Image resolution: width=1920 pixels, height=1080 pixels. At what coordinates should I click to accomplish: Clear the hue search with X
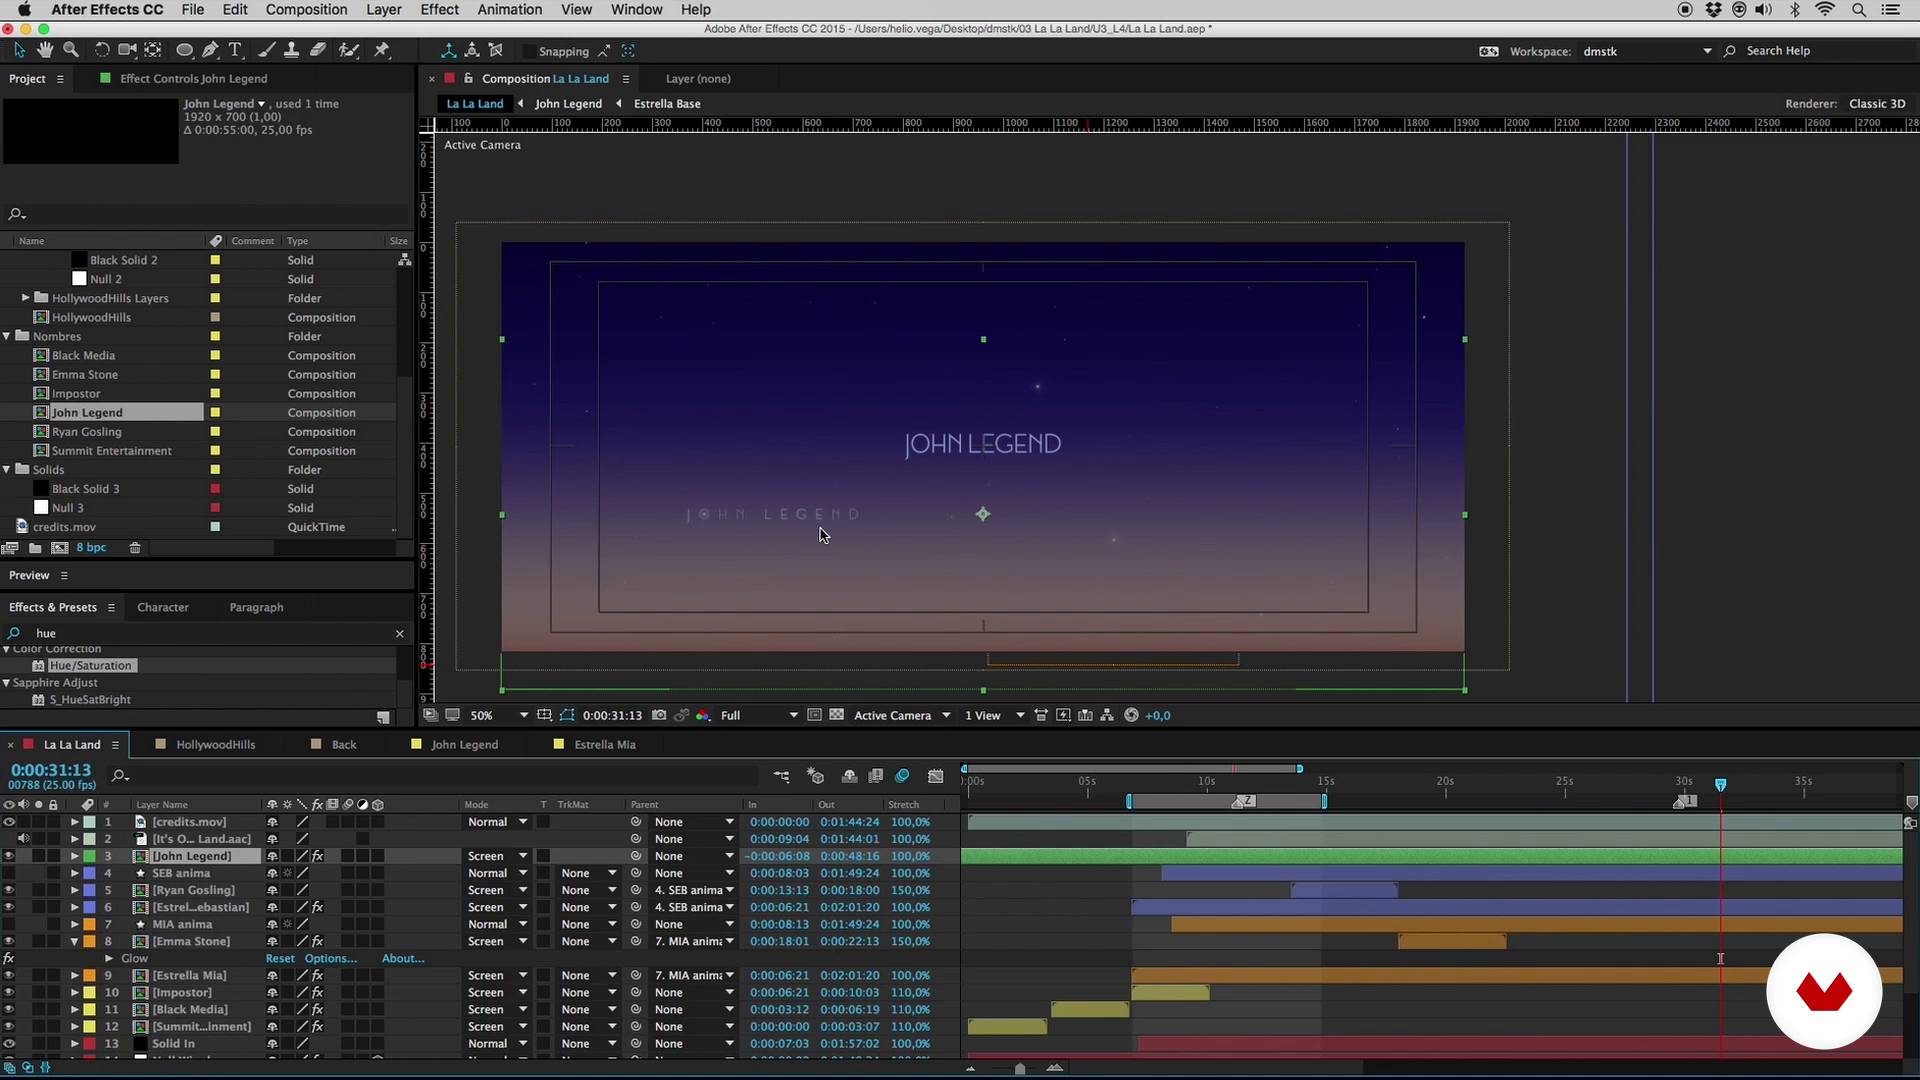pyautogui.click(x=400, y=633)
